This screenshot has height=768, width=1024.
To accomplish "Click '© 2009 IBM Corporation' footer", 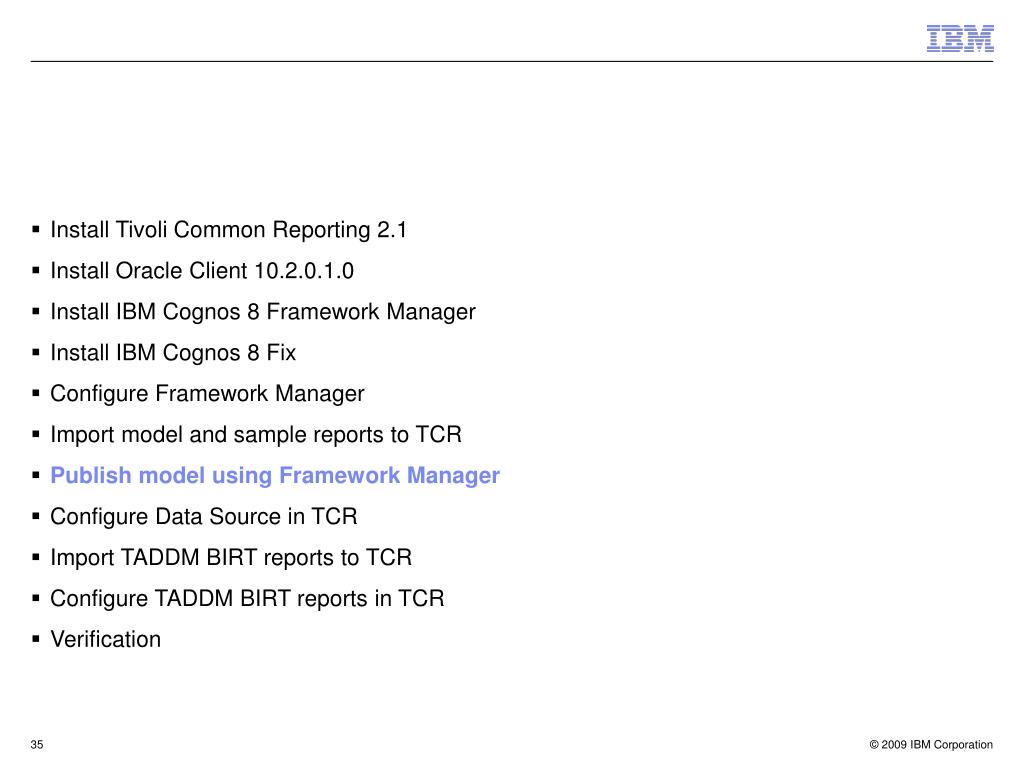I will [931, 744].
